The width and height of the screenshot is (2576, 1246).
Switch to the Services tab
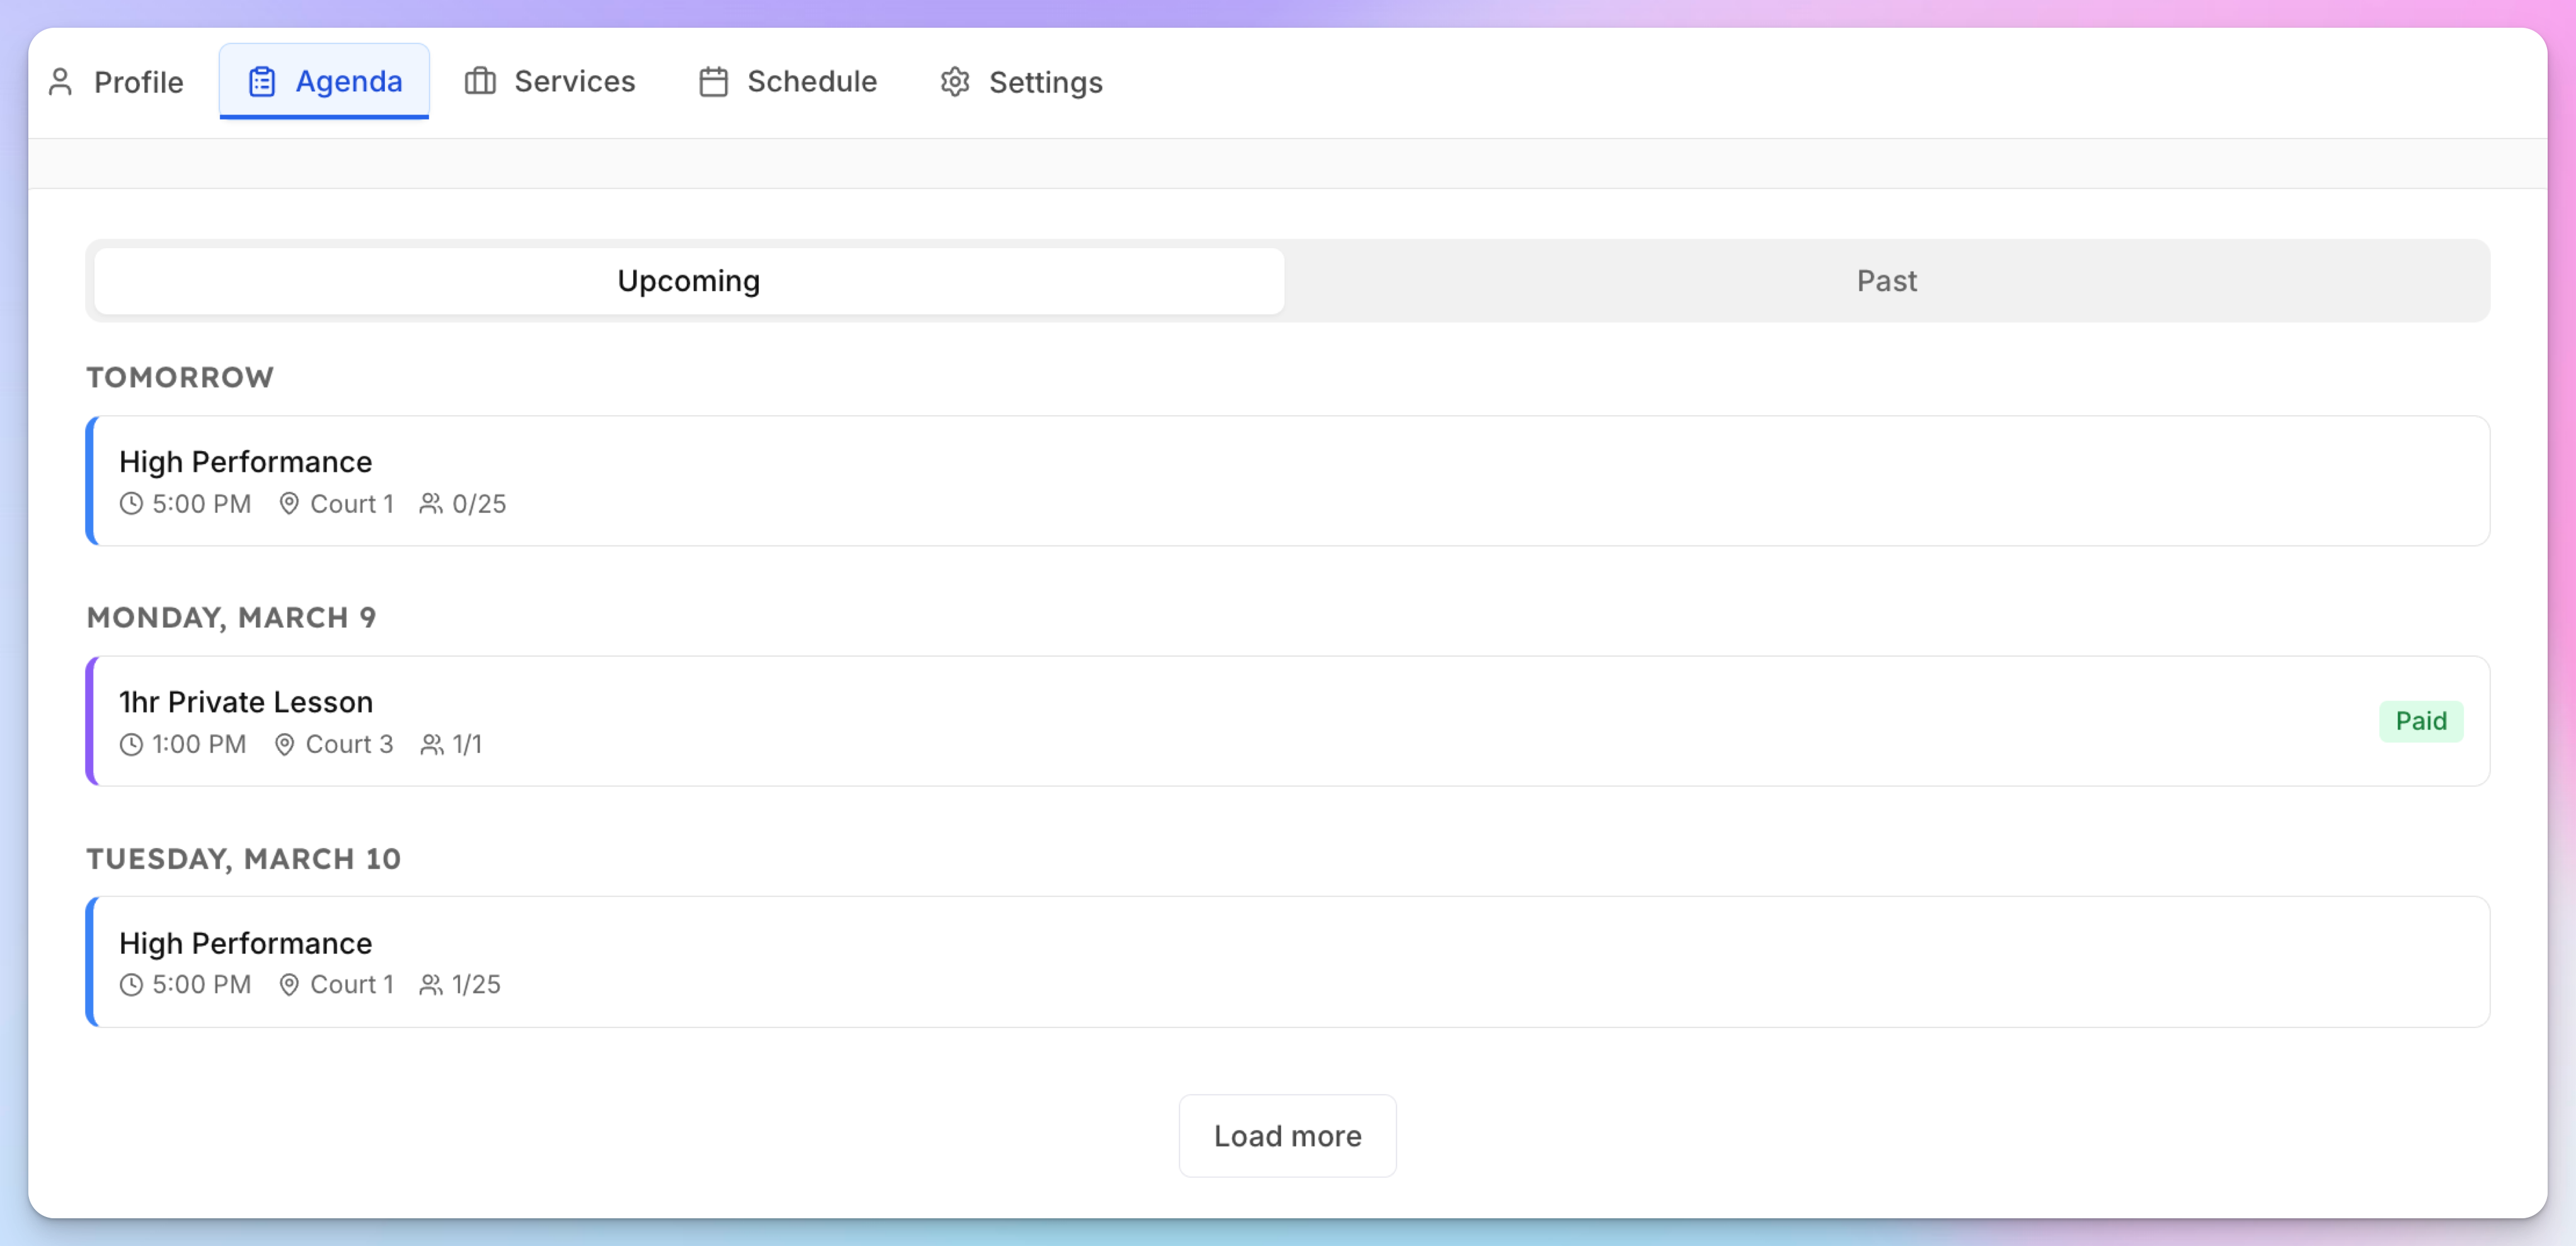[550, 81]
